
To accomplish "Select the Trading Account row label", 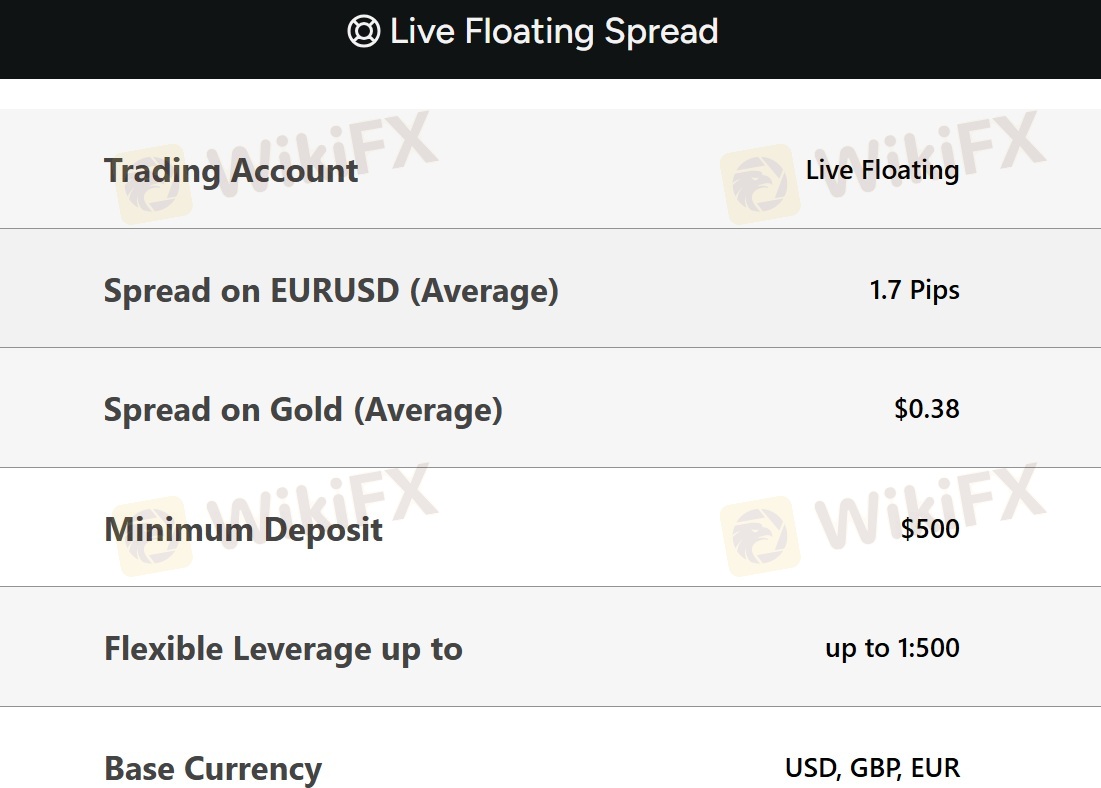I will coord(231,170).
